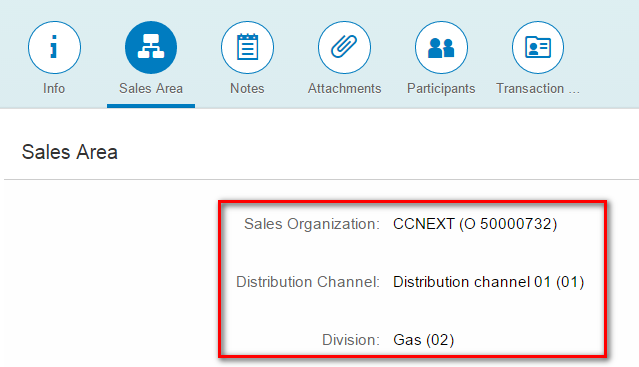Screen dimensions: 639x367
Task: Switch to the Attachments tab label
Action: click(344, 88)
